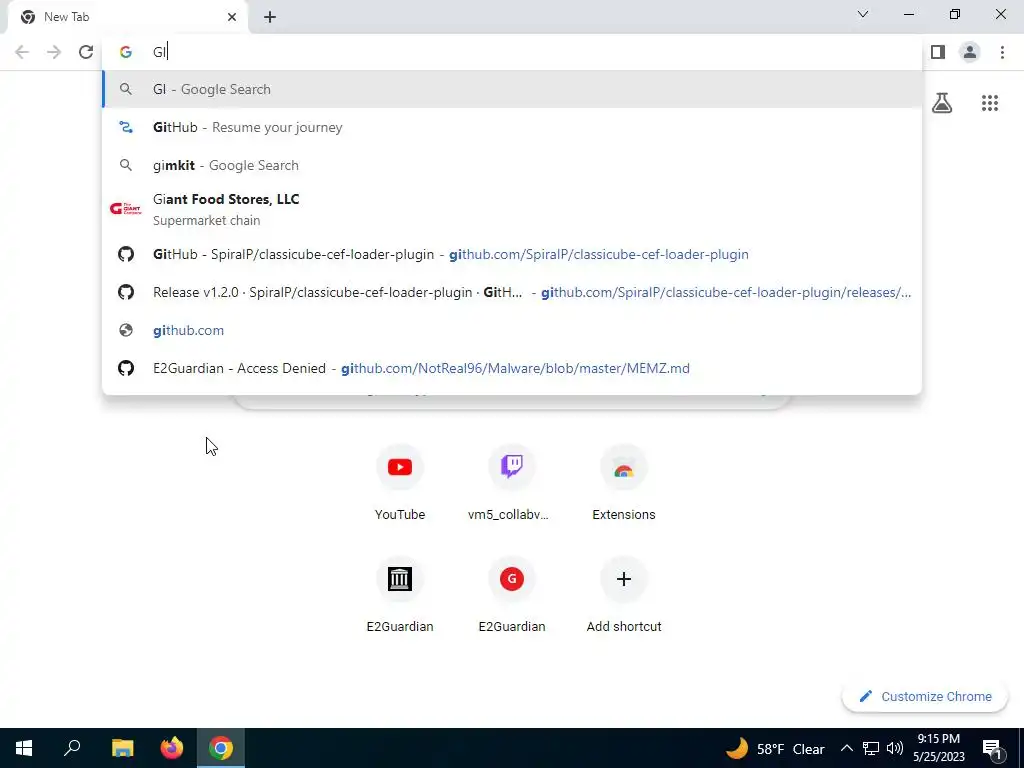Open E2Guardian shortcut with building icon
Screen dimensions: 1024x768
tap(400, 595)
